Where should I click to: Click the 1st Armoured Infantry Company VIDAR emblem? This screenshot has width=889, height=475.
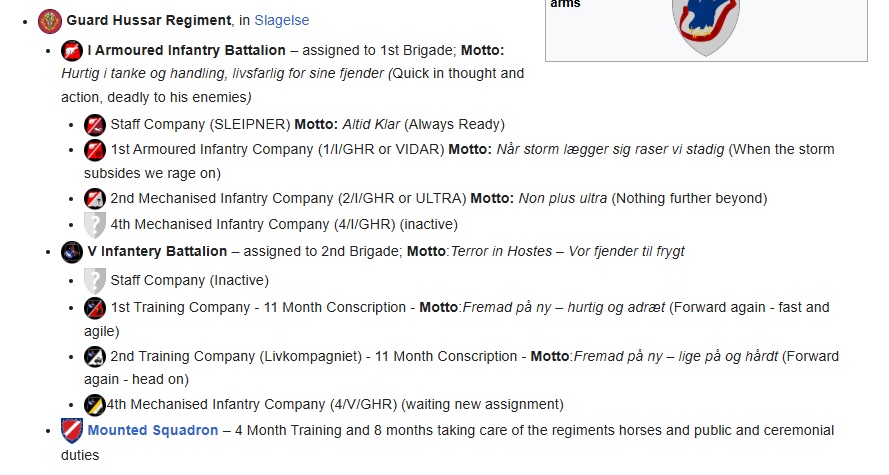click(95, 150)
